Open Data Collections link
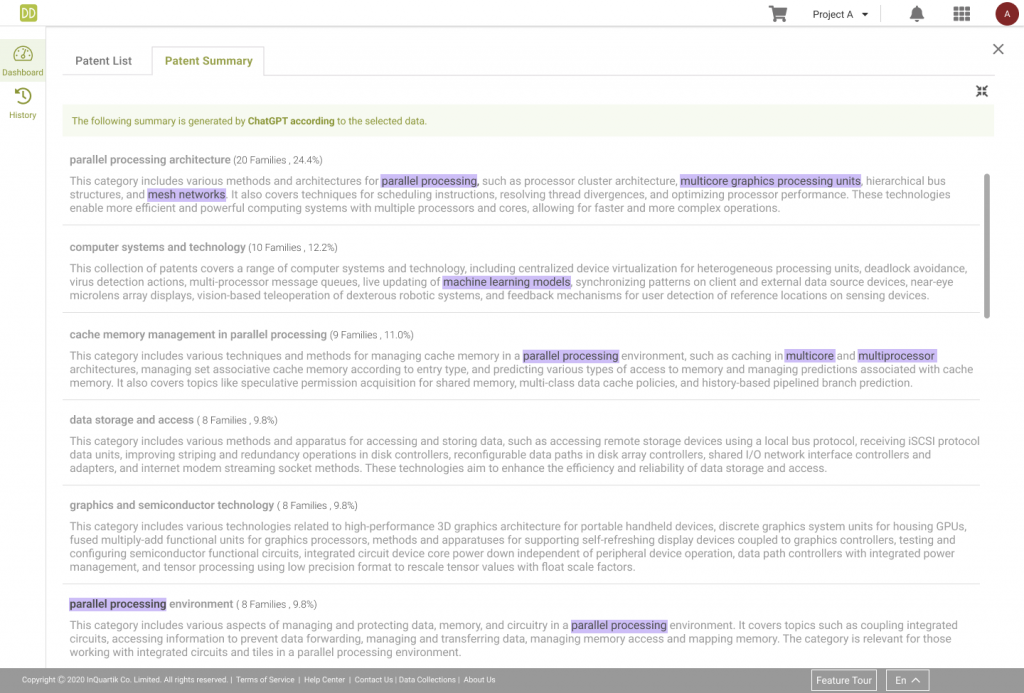1024x693 pixels. pyautogui.click(x=427, y=680)
